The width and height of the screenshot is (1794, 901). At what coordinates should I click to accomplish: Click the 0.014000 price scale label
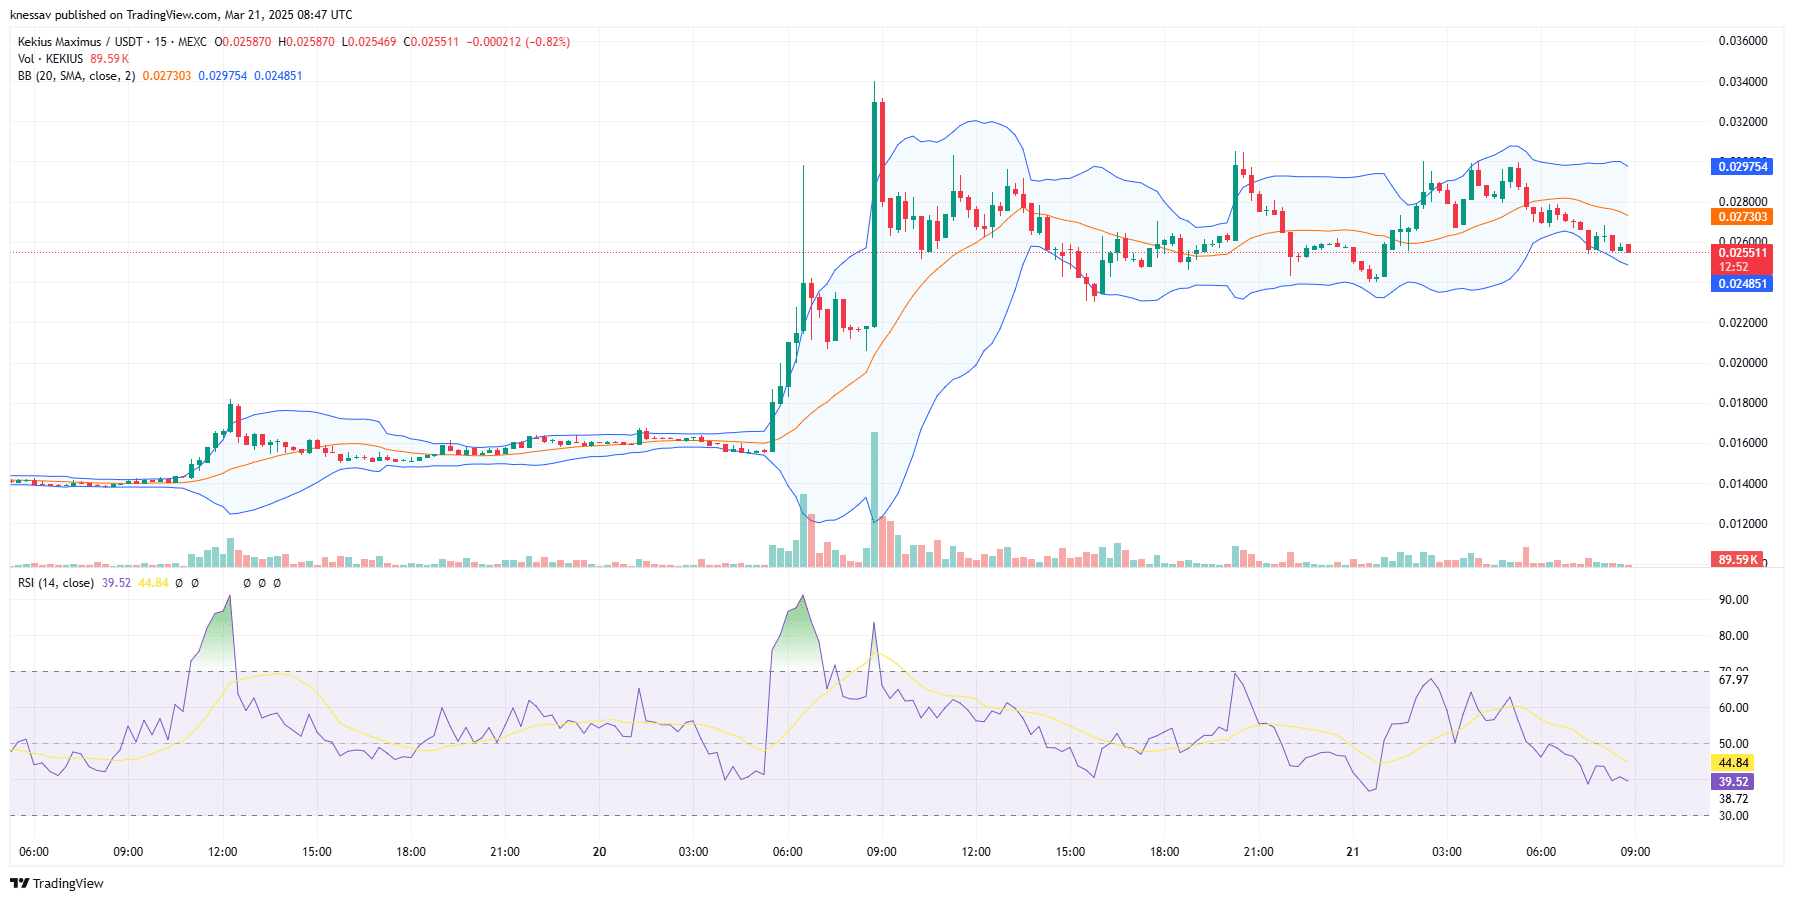pyautogui.click(x=1743, y=484)
